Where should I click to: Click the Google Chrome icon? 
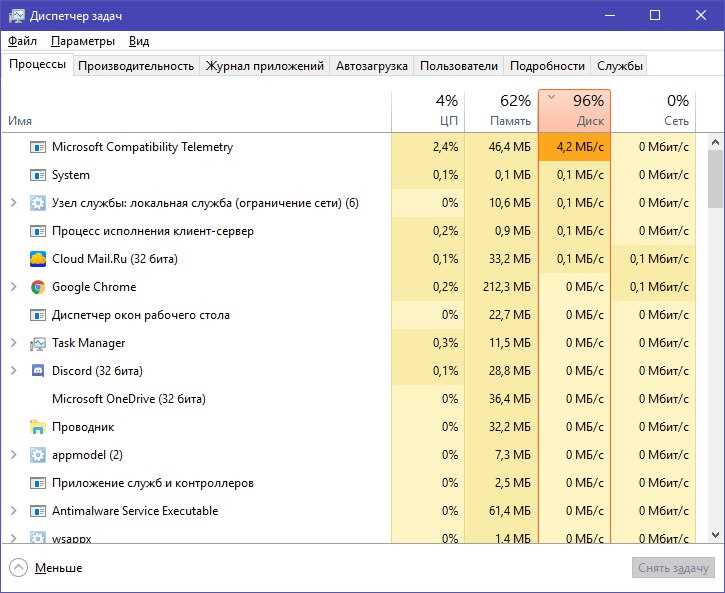37,287
